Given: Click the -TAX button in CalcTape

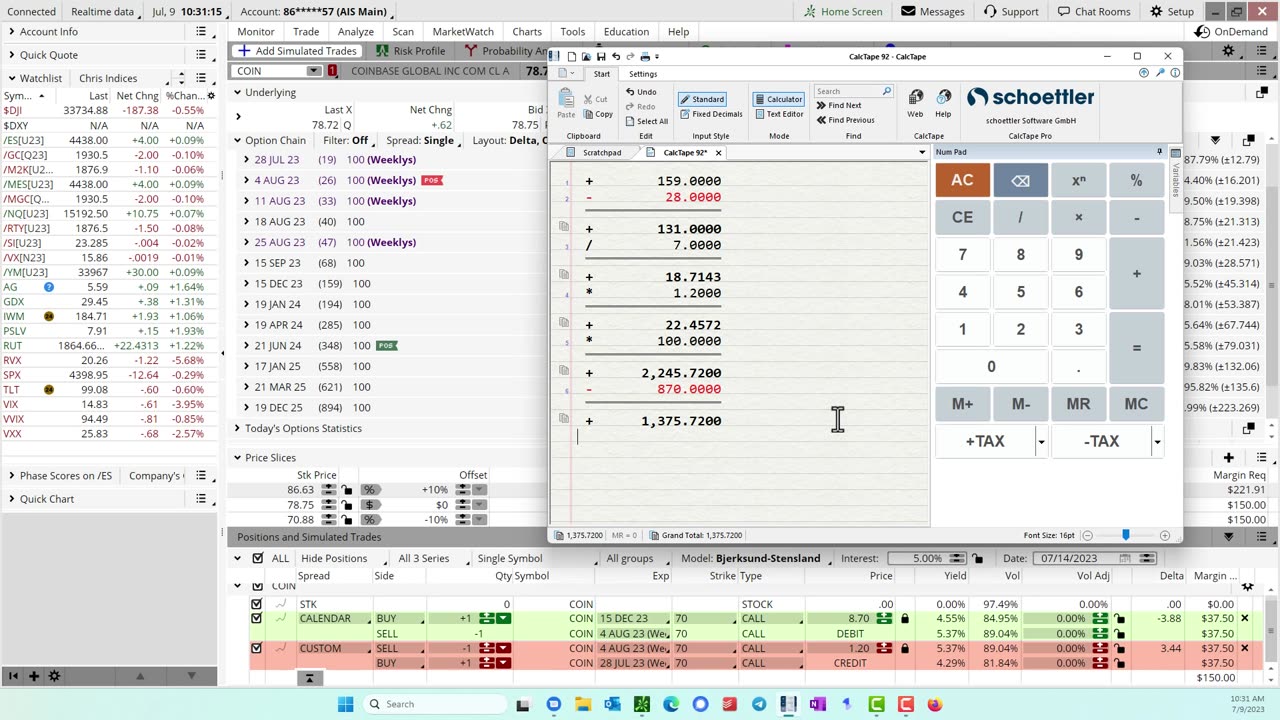Looking at the screenshot, I should 1101,441.
